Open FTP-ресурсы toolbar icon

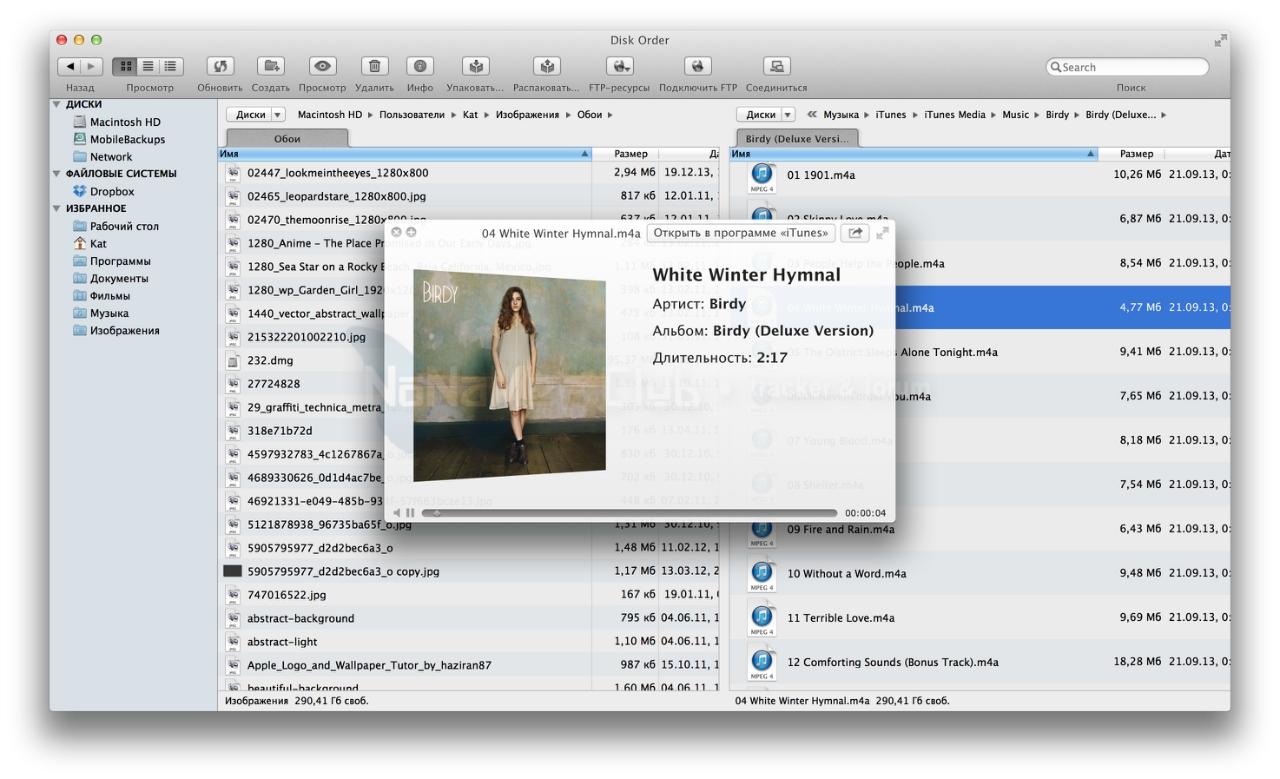pyautogui.click(x=620, y=66)
